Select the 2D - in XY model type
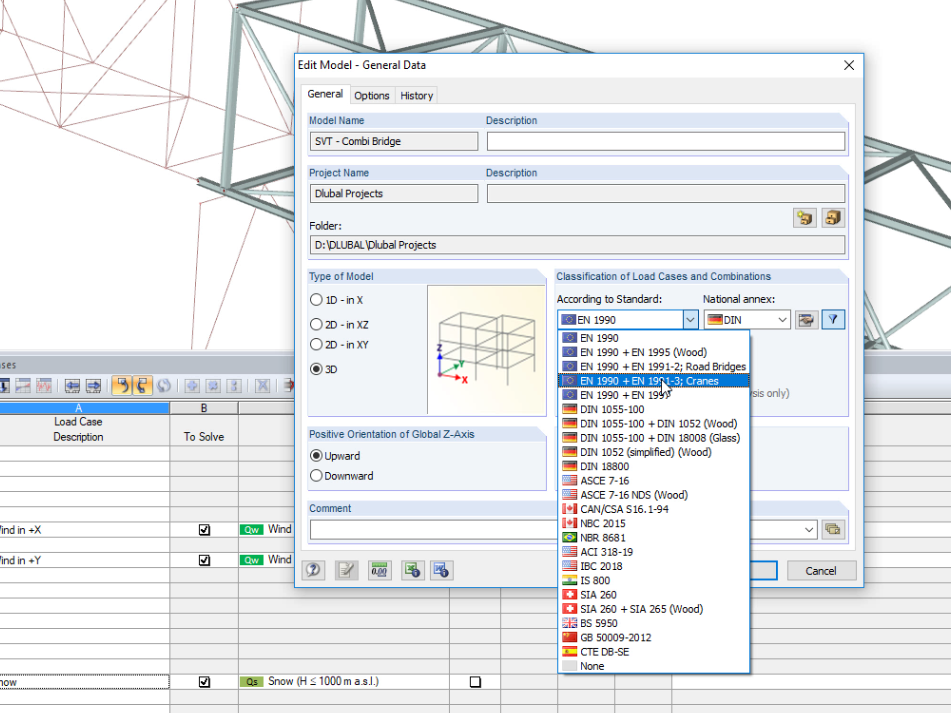 (316, 344)
